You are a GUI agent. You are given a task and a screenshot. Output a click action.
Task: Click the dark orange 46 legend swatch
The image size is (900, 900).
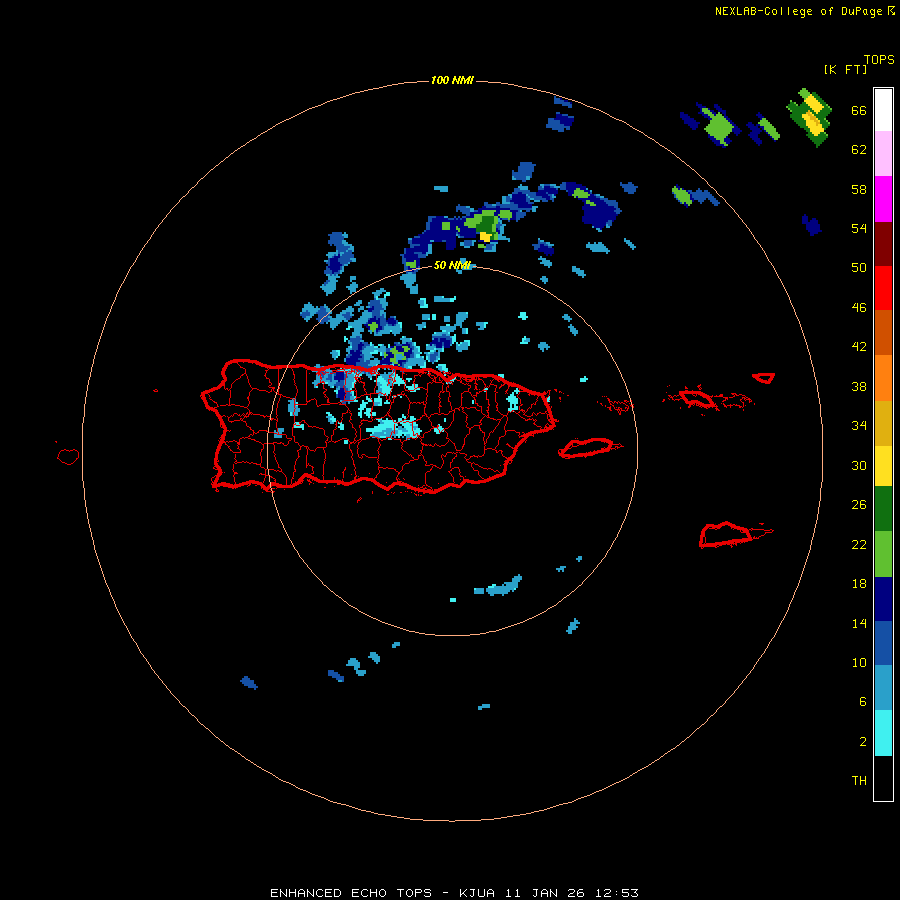(883, 332)
